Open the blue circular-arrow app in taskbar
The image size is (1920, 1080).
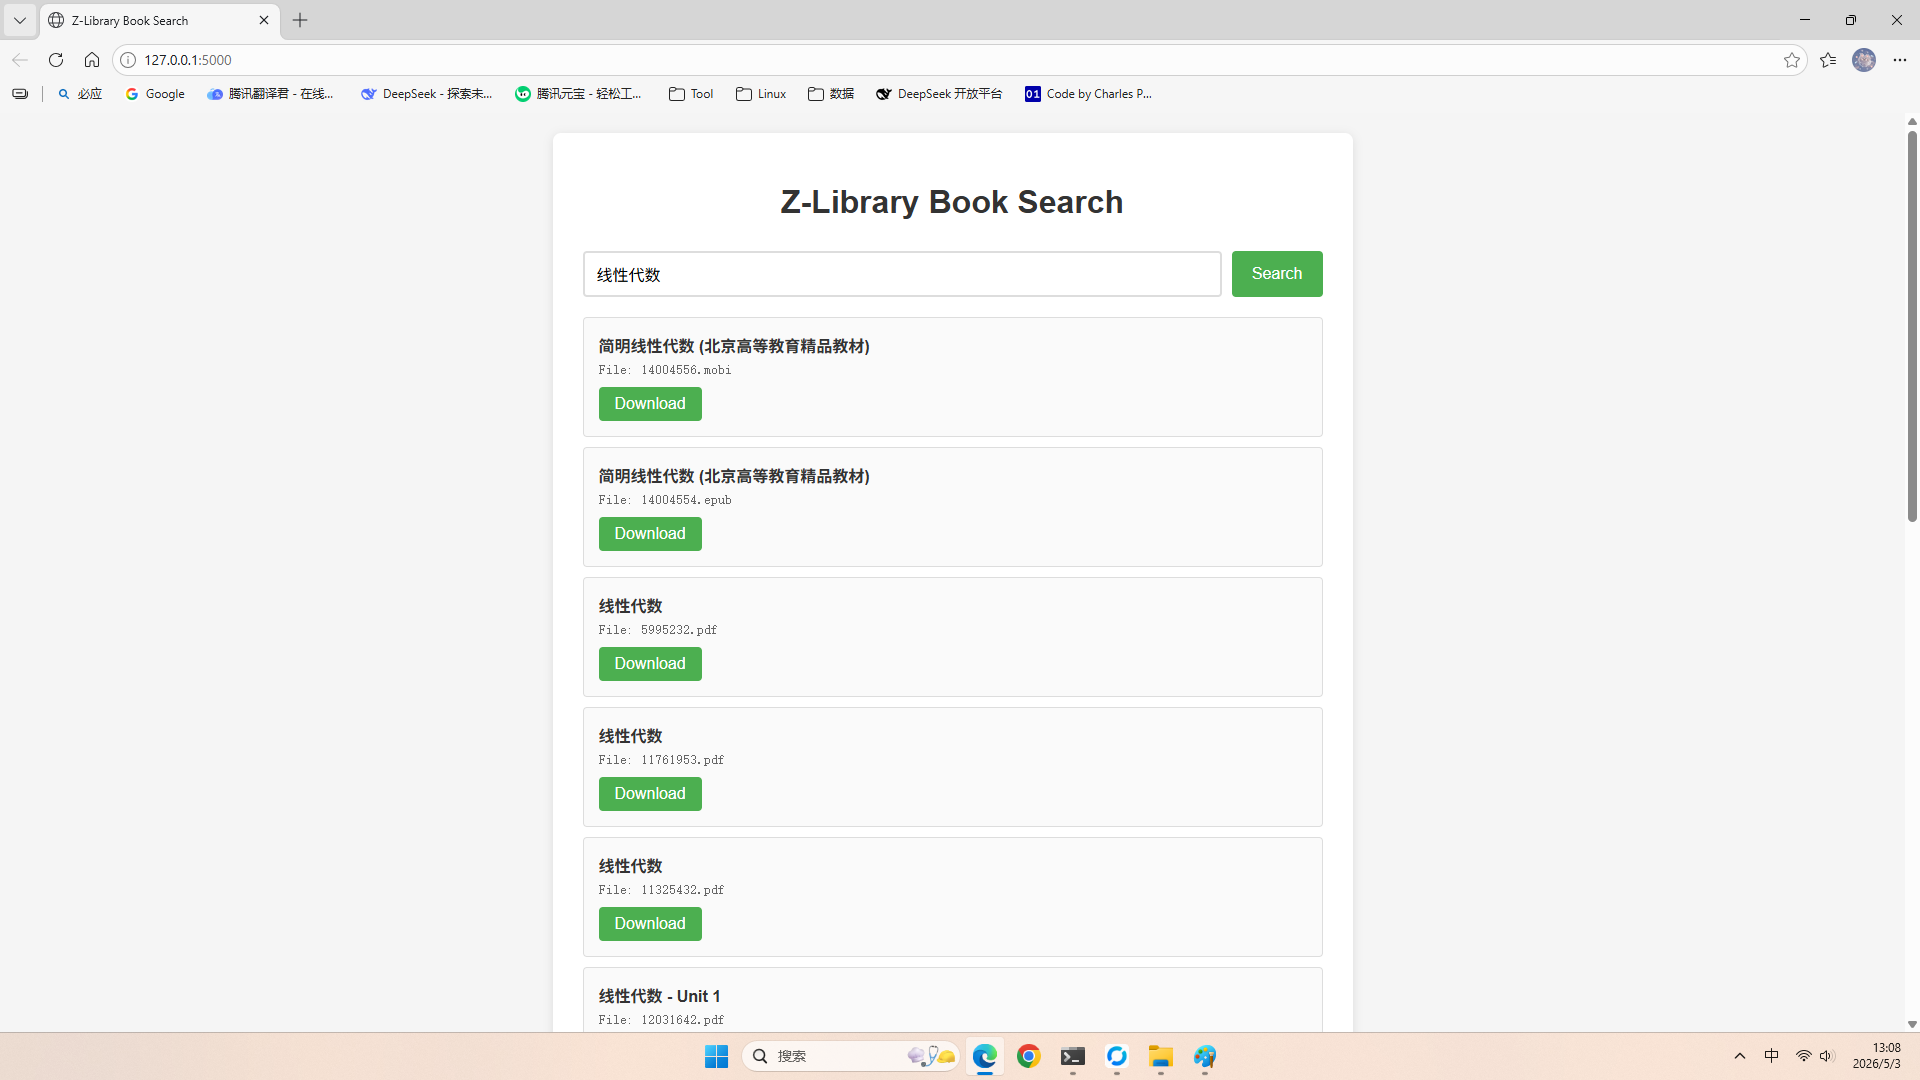tap(1117, 1056)
